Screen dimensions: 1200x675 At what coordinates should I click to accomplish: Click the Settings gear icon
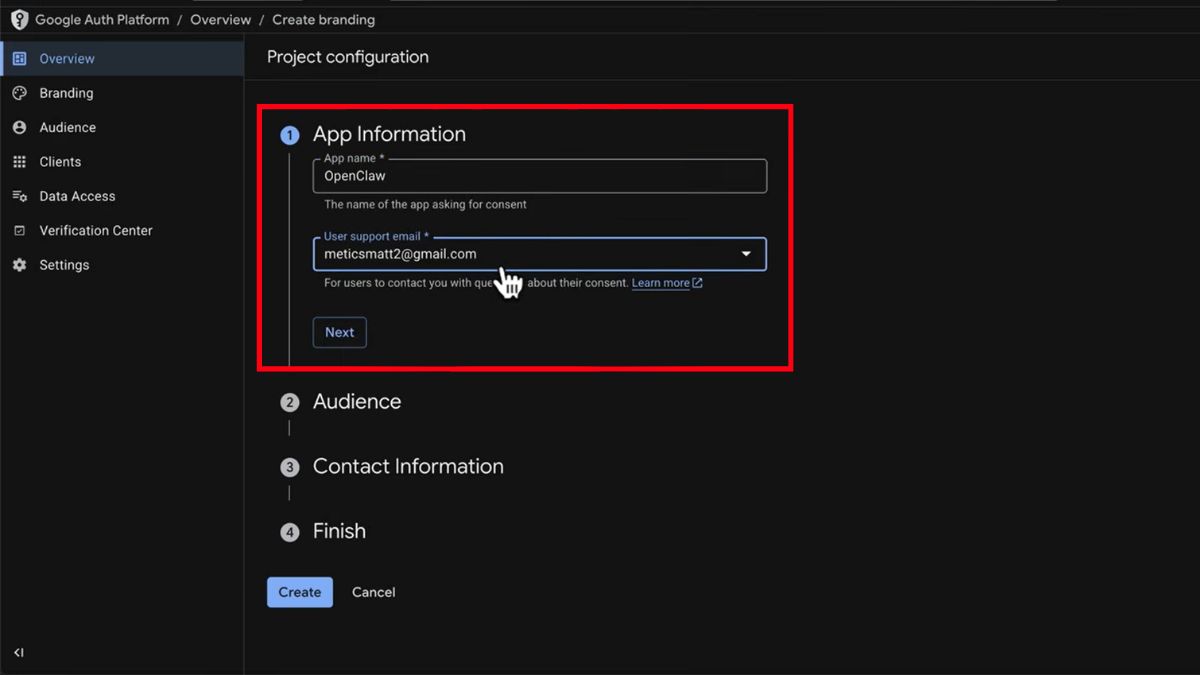pyautogui.click(x=19, y=265)
